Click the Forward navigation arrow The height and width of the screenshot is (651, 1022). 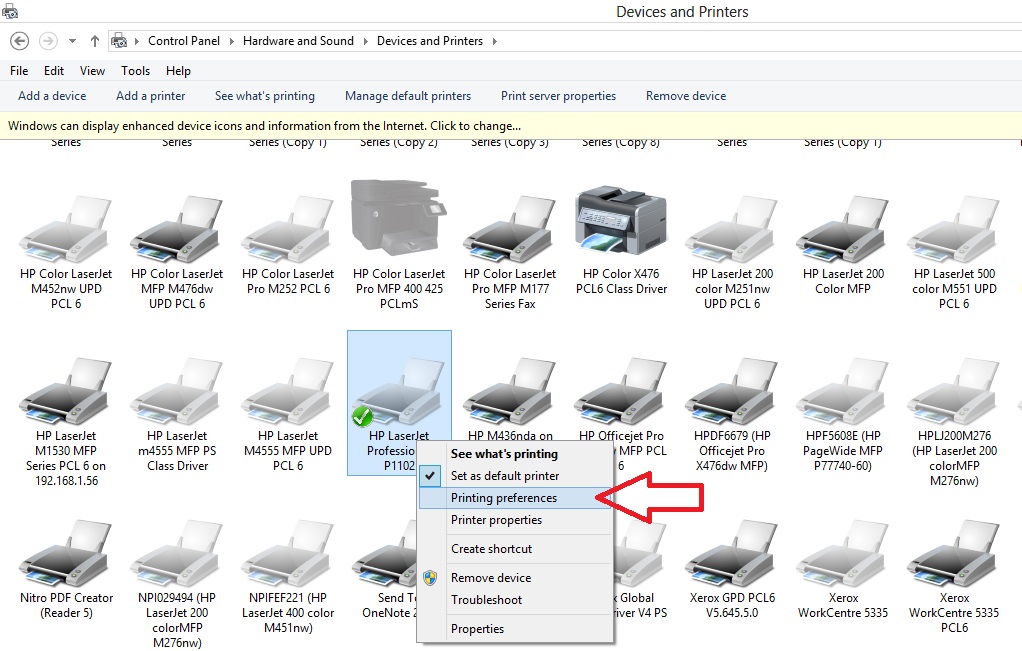48,41
